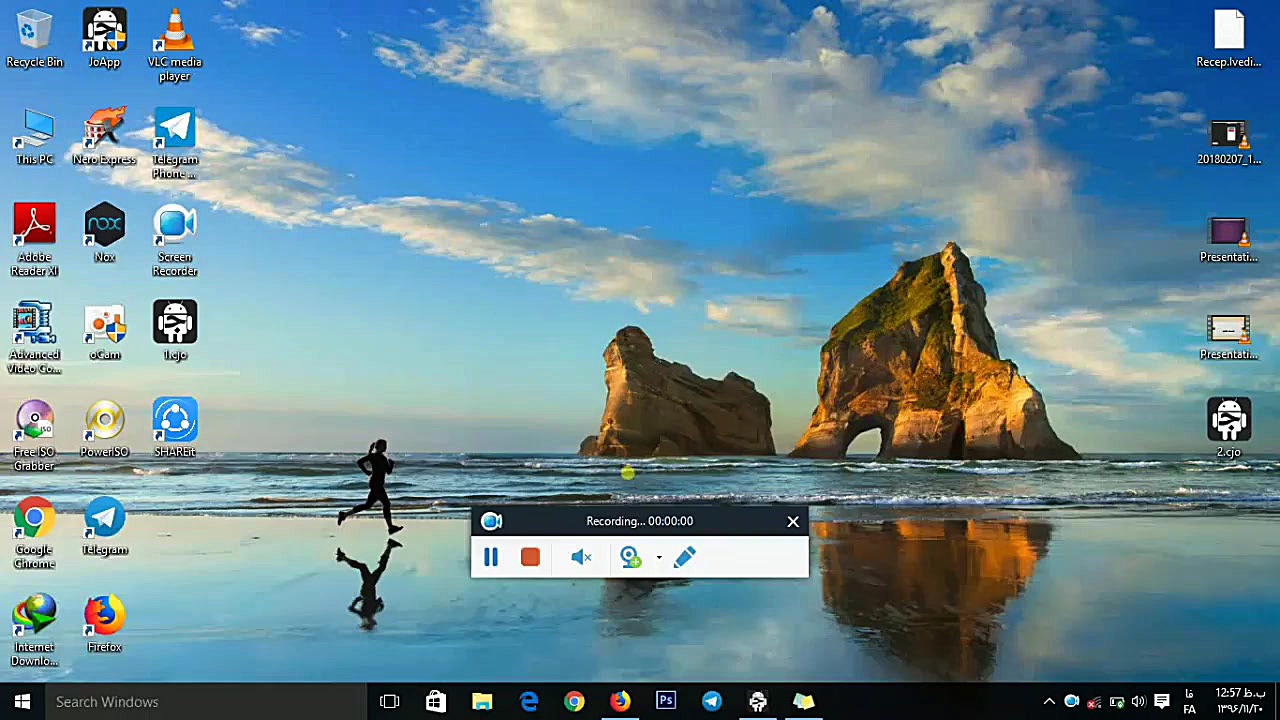Viewport: 1280px width, 720px height.
Task: Close the recording toolbar
Action: click(793, 521)
